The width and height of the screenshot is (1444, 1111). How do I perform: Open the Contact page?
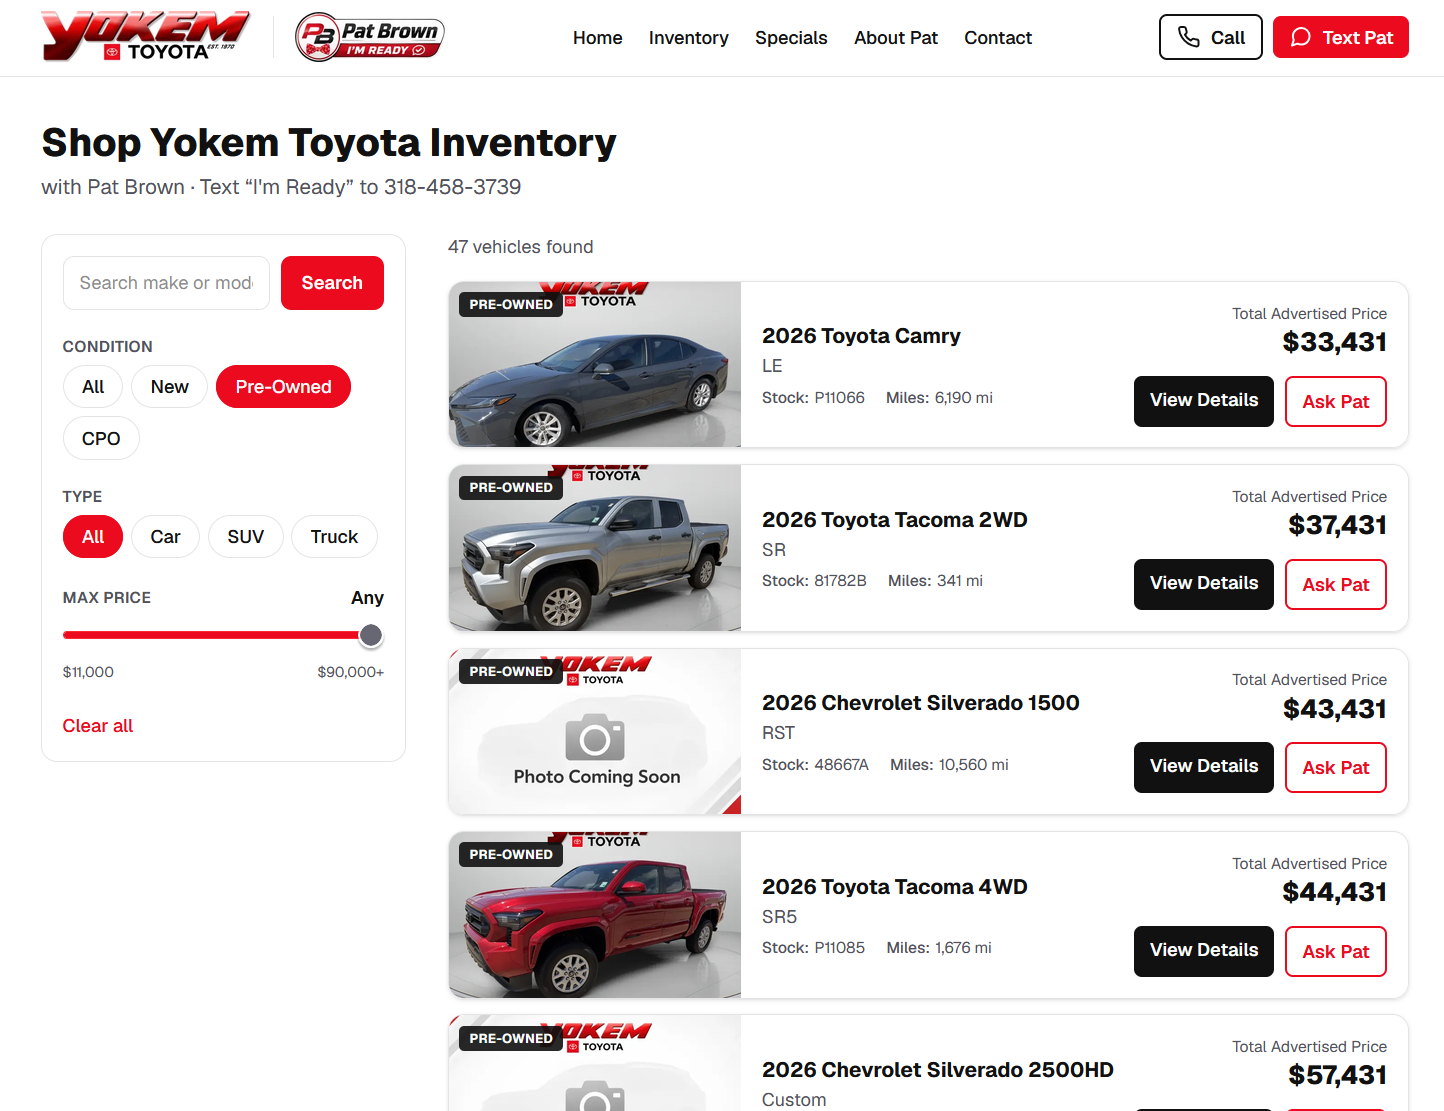[998, 38]
